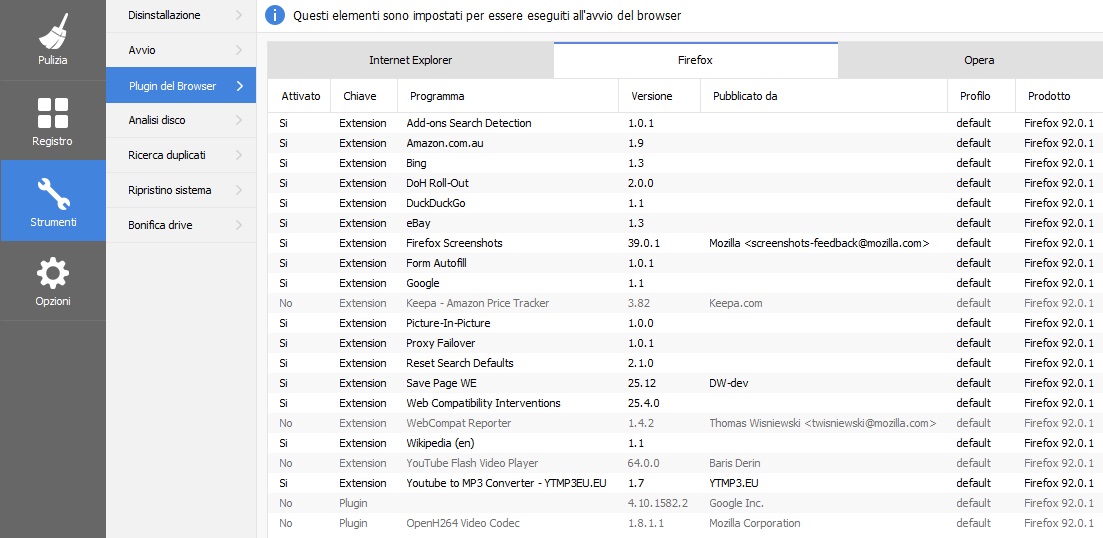Screen dimensions: 1103x538
Task: Click version 39.0.1 cell
Action: [644, 243]
